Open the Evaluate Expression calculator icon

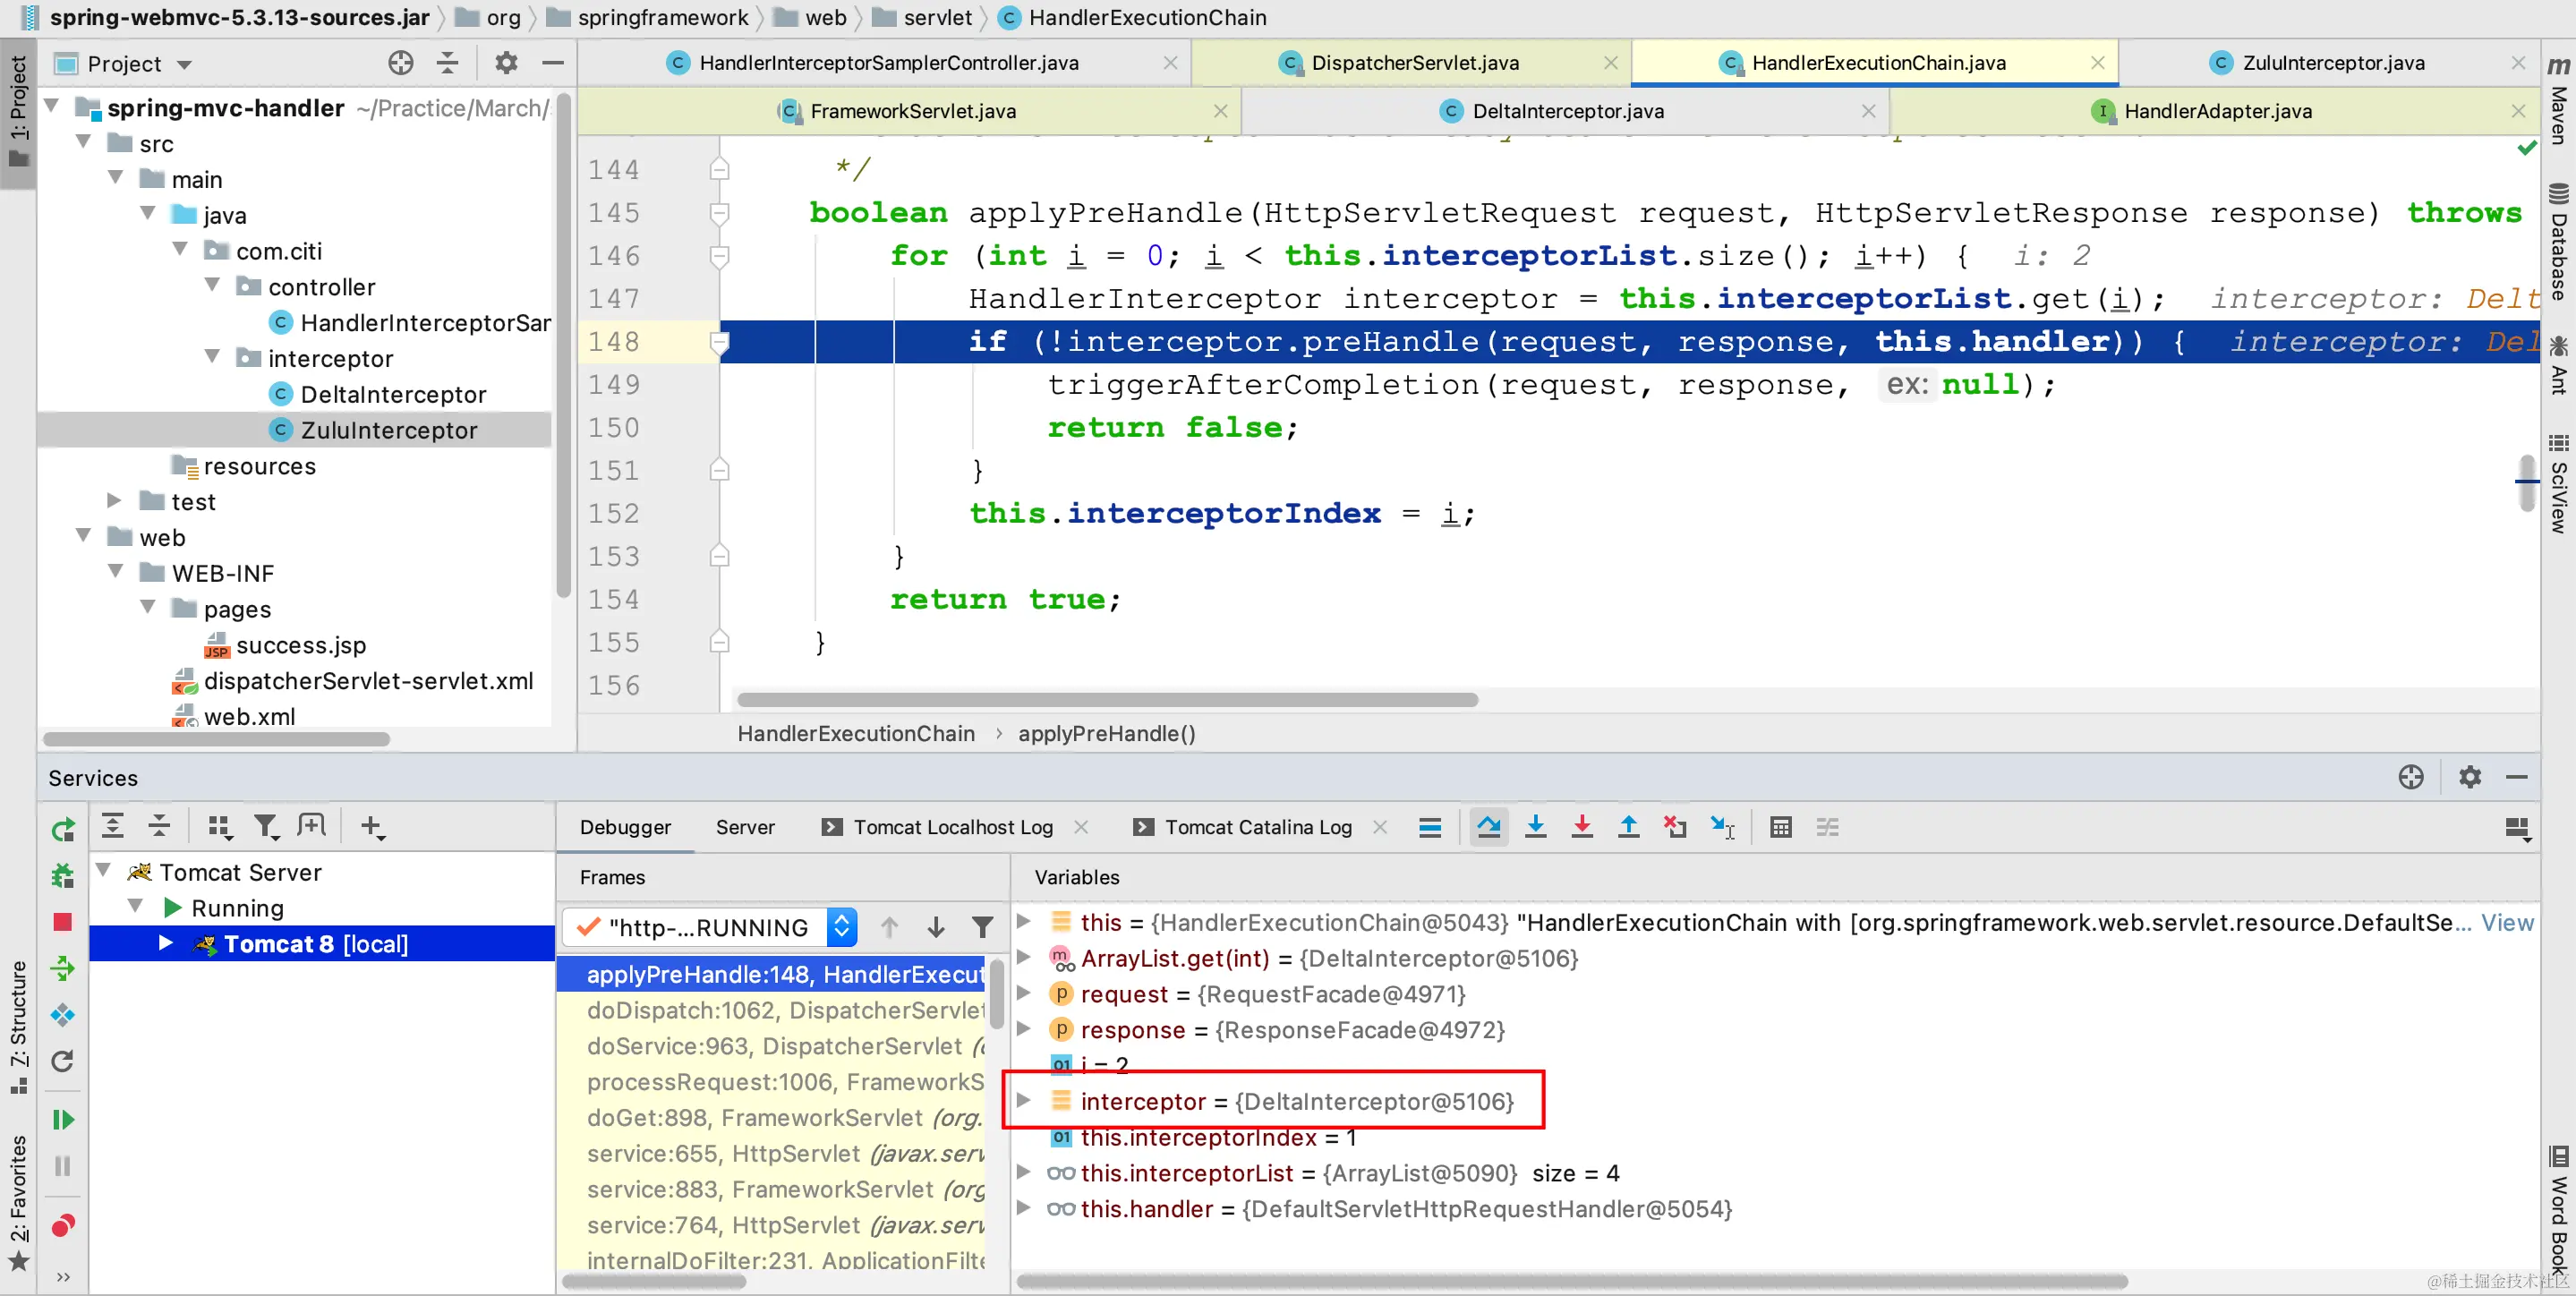pyautogui.click(x=1780, y=827)
